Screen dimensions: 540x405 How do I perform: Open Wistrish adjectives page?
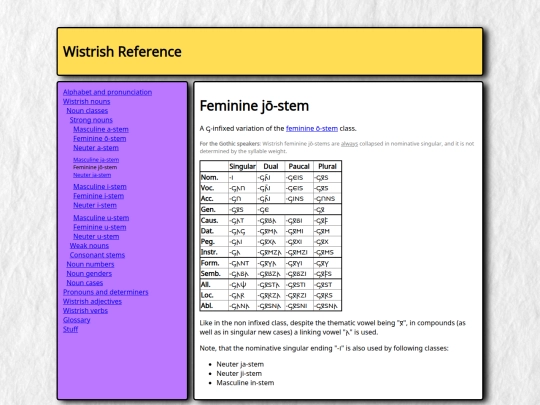(92, 302)
